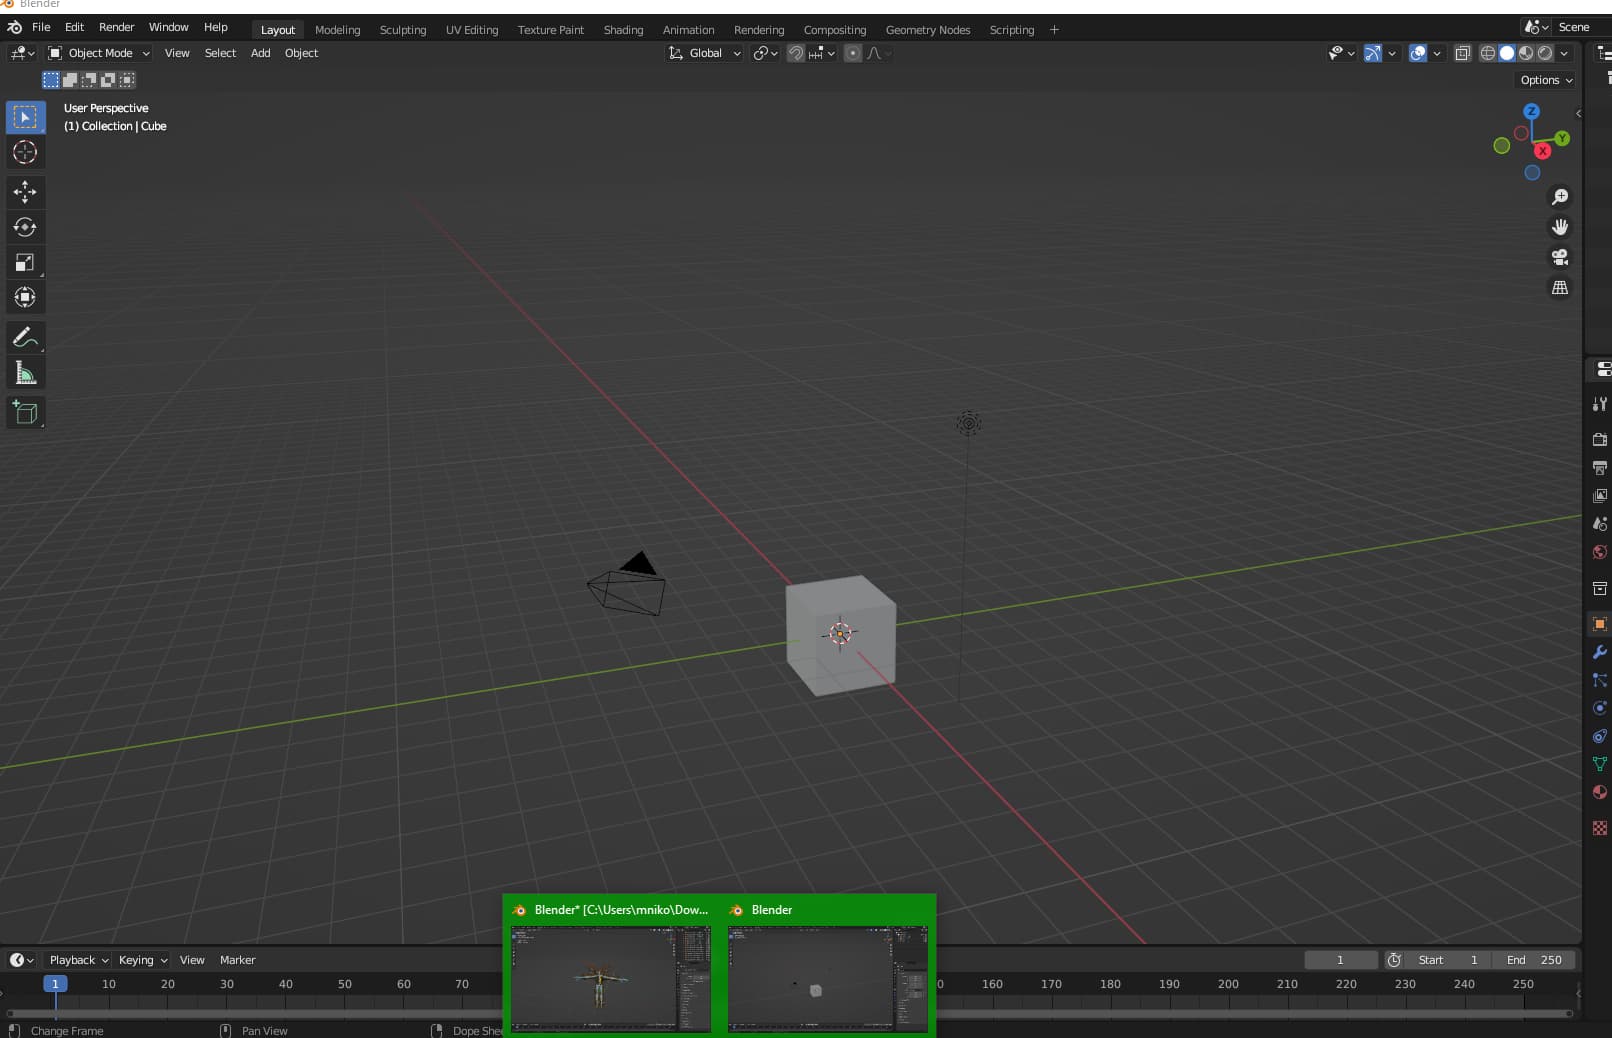
Task: Open the Transform Orientation Global dropdown
Action: point(705,53)
